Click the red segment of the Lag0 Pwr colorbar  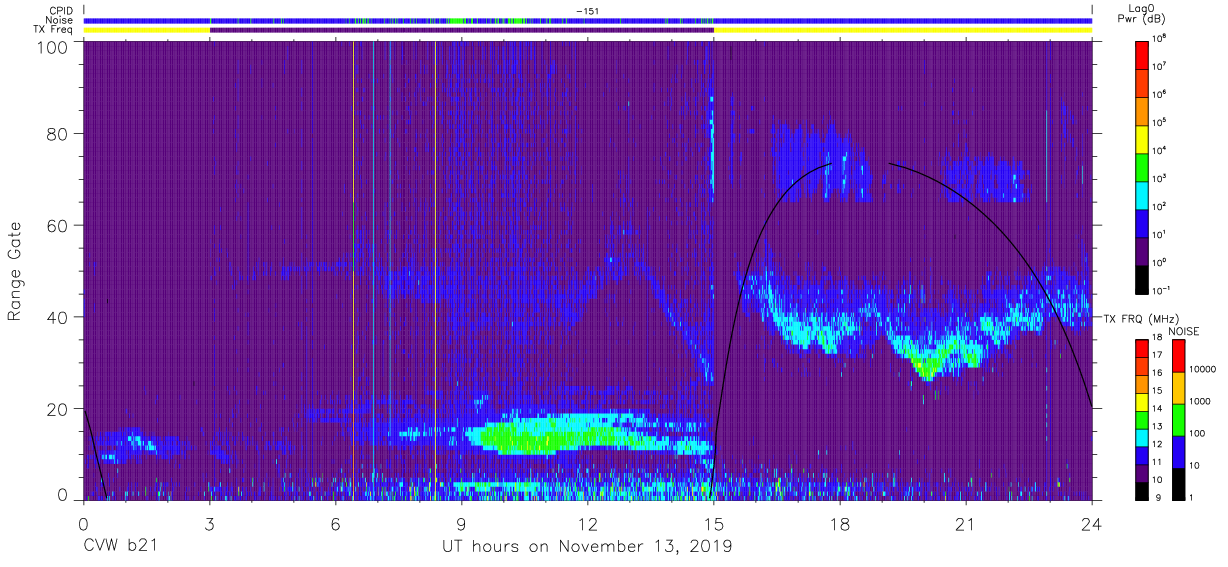click(x=1142, y=55)
